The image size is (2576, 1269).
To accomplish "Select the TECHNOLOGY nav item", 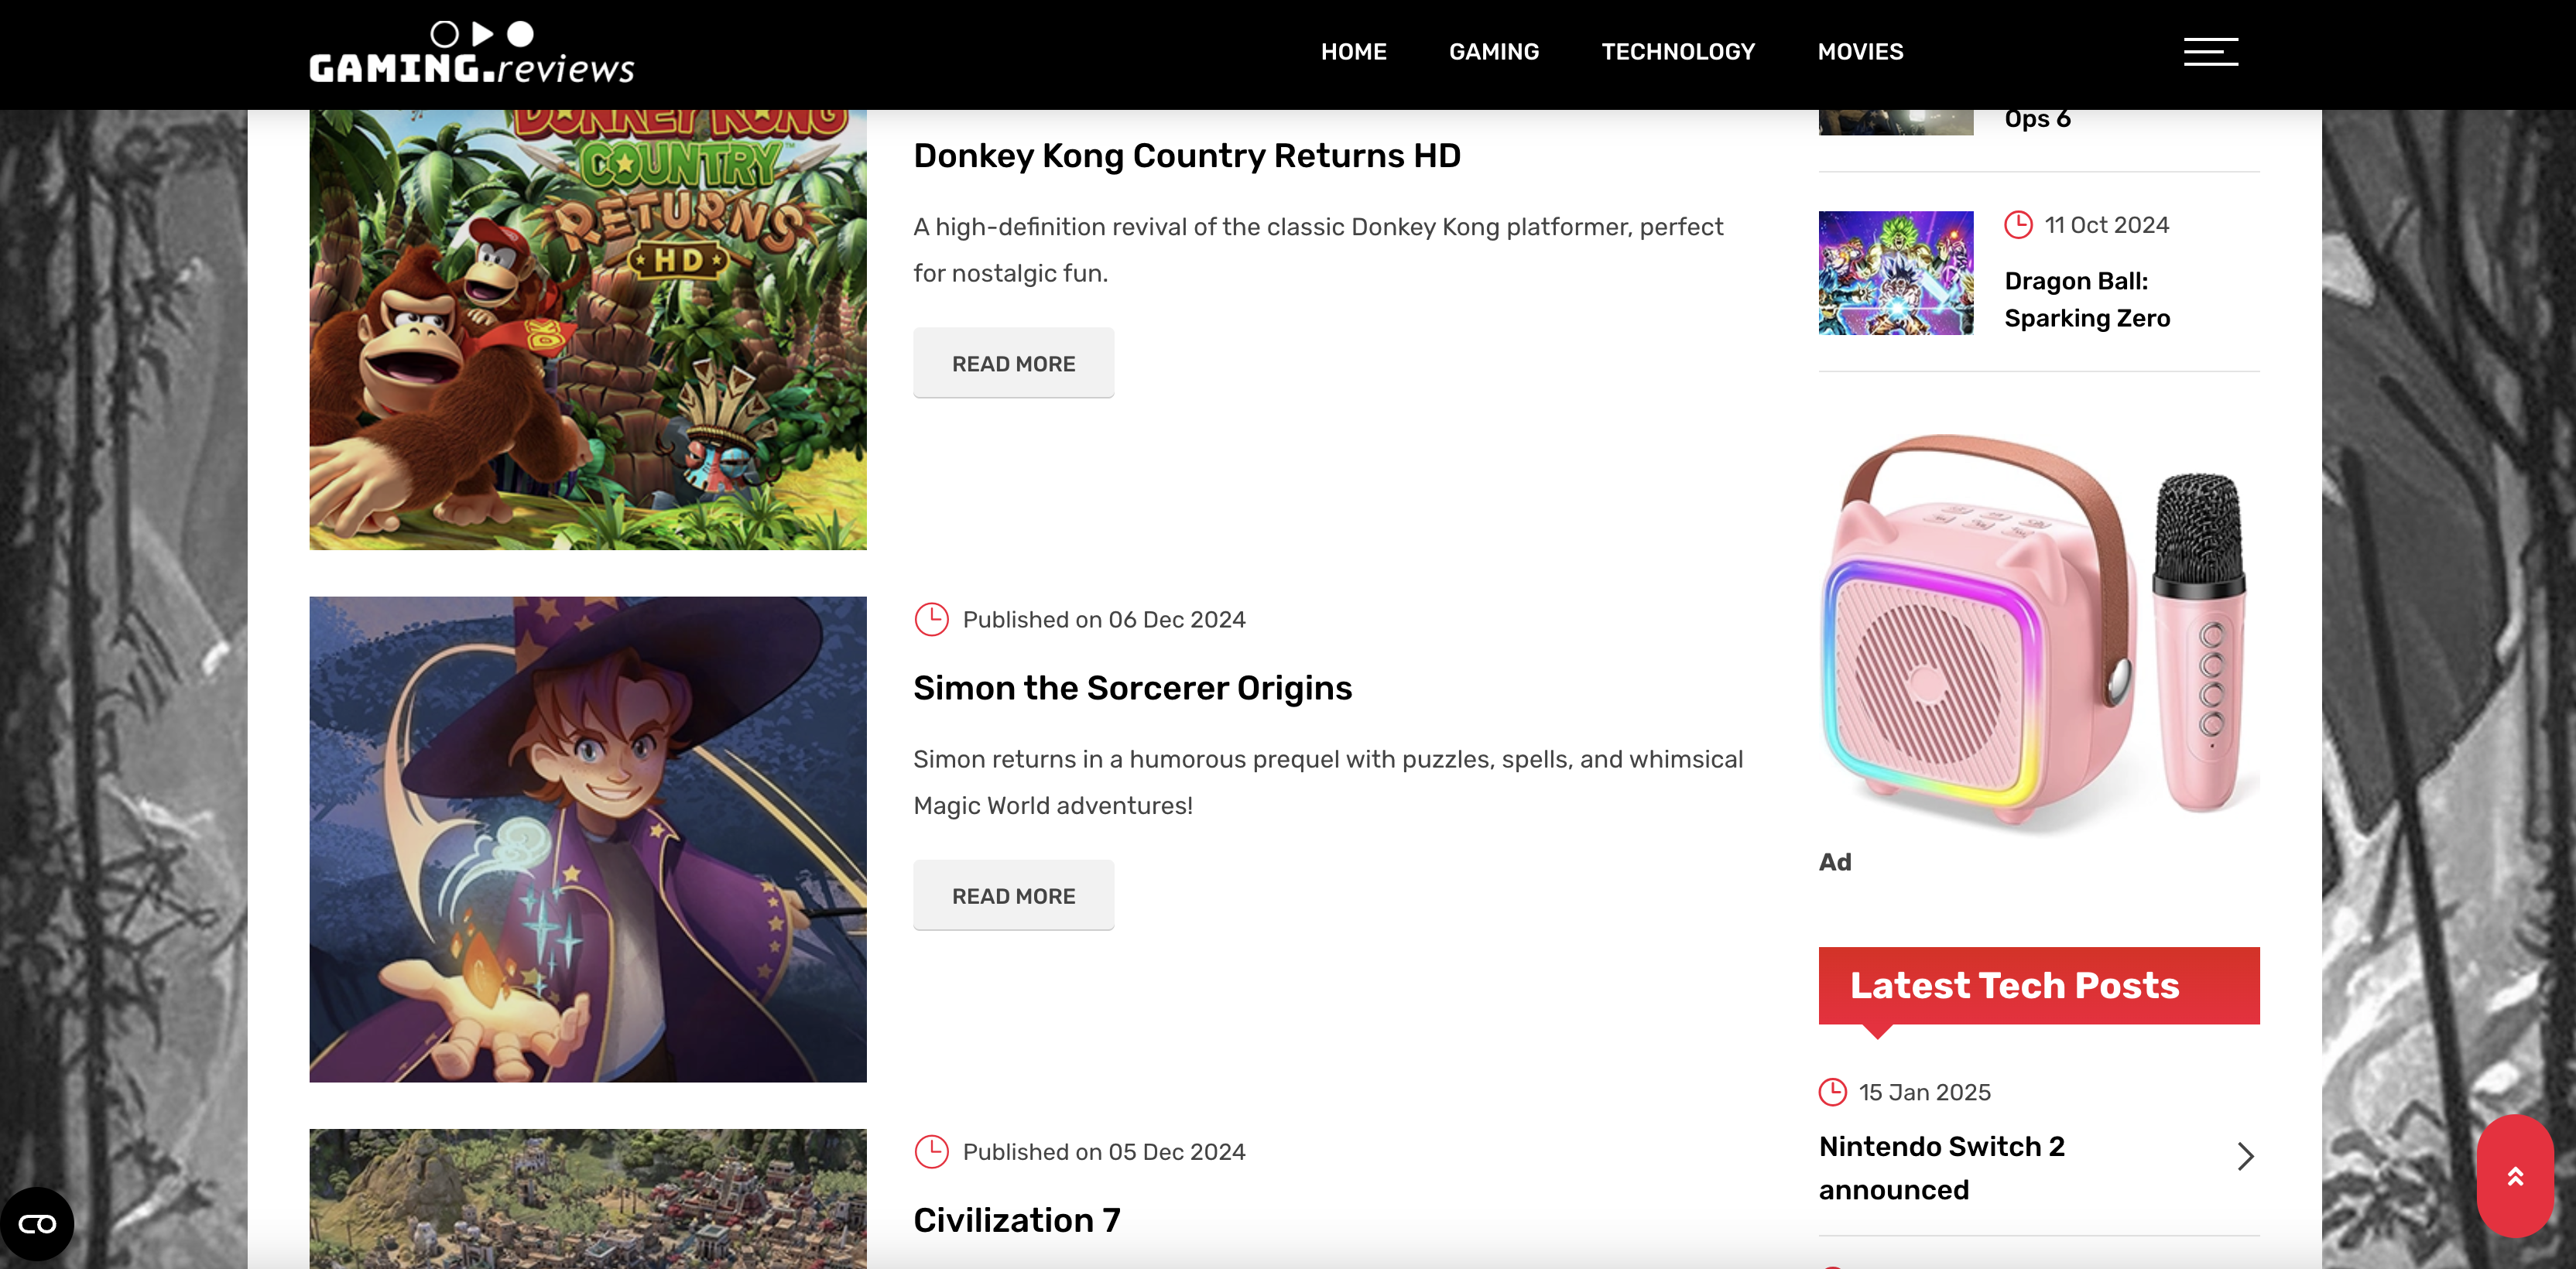I will click(x=1678, y=52).
